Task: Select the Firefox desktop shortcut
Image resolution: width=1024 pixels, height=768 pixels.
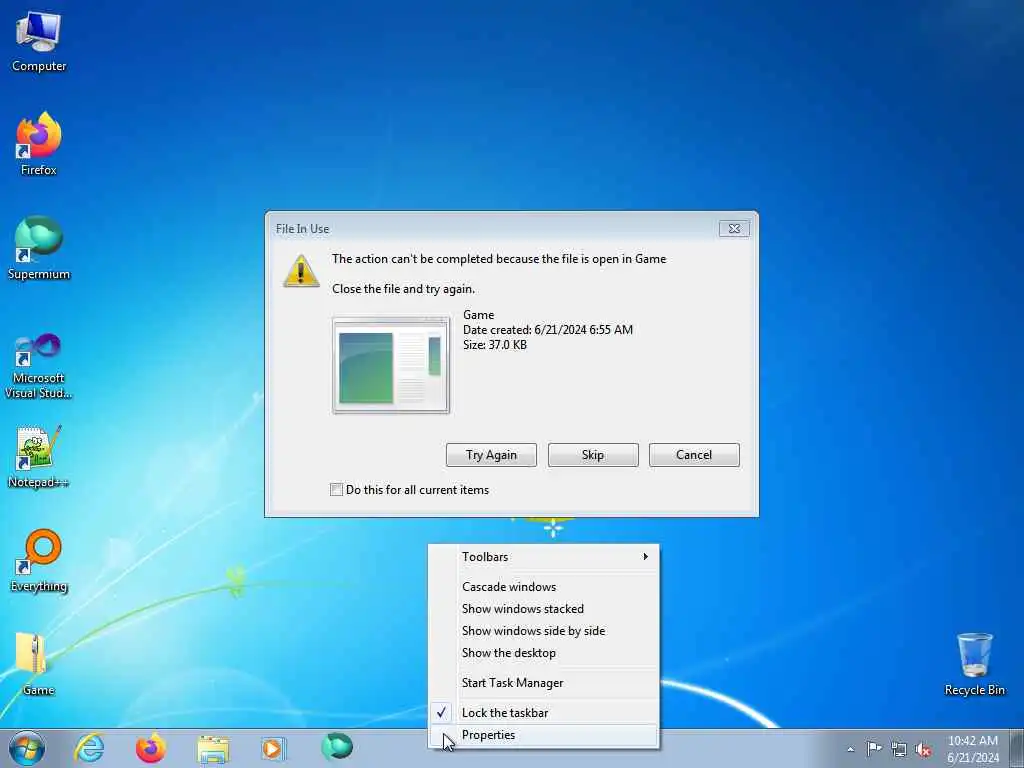Action: pos(39,144)
